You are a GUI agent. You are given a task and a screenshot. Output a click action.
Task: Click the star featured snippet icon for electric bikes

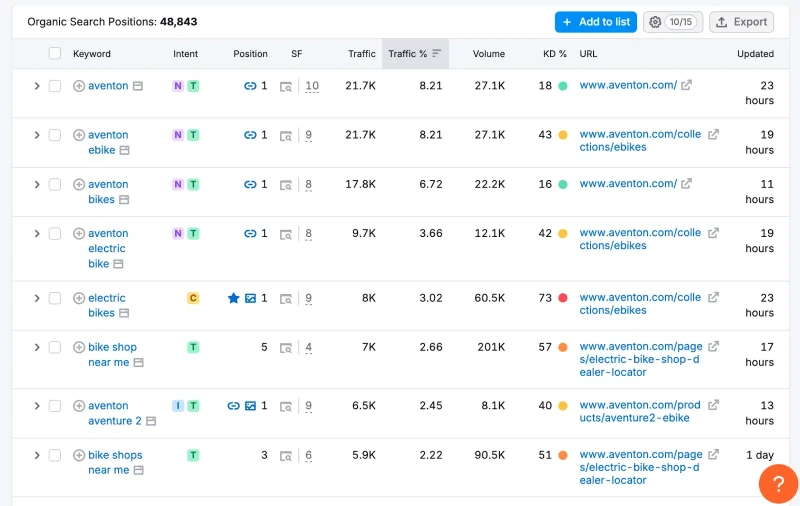tap(234, 298)
